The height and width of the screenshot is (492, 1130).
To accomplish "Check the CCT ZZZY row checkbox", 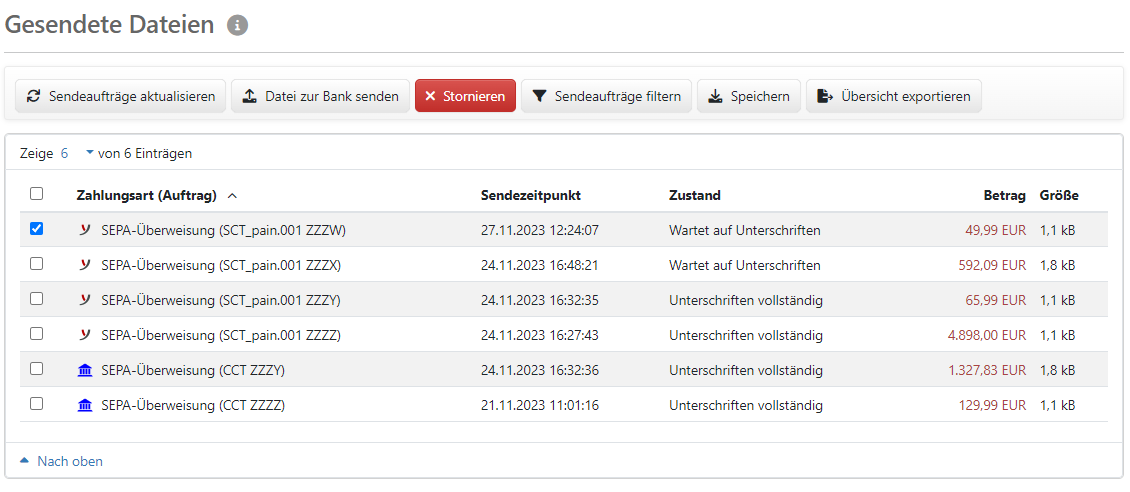I will (x=36, y=368).
